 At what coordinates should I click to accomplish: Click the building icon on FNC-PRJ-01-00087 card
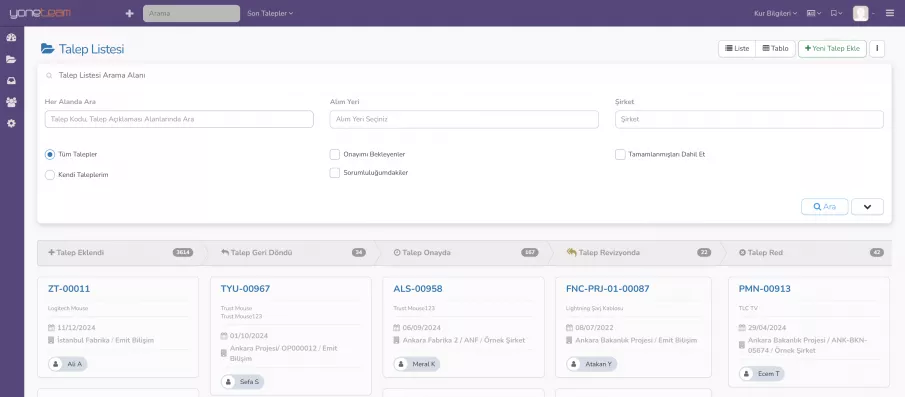[x=569, y=340]
